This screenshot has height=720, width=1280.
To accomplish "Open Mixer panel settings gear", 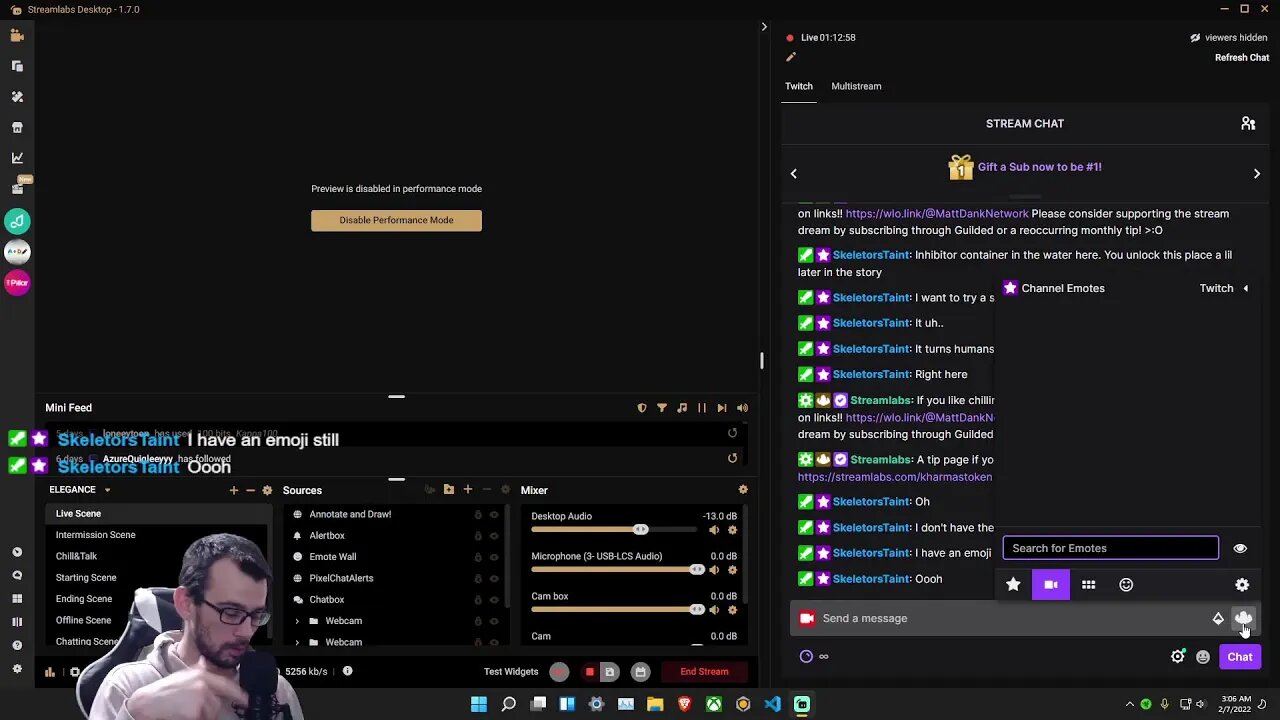I will 743,490.
